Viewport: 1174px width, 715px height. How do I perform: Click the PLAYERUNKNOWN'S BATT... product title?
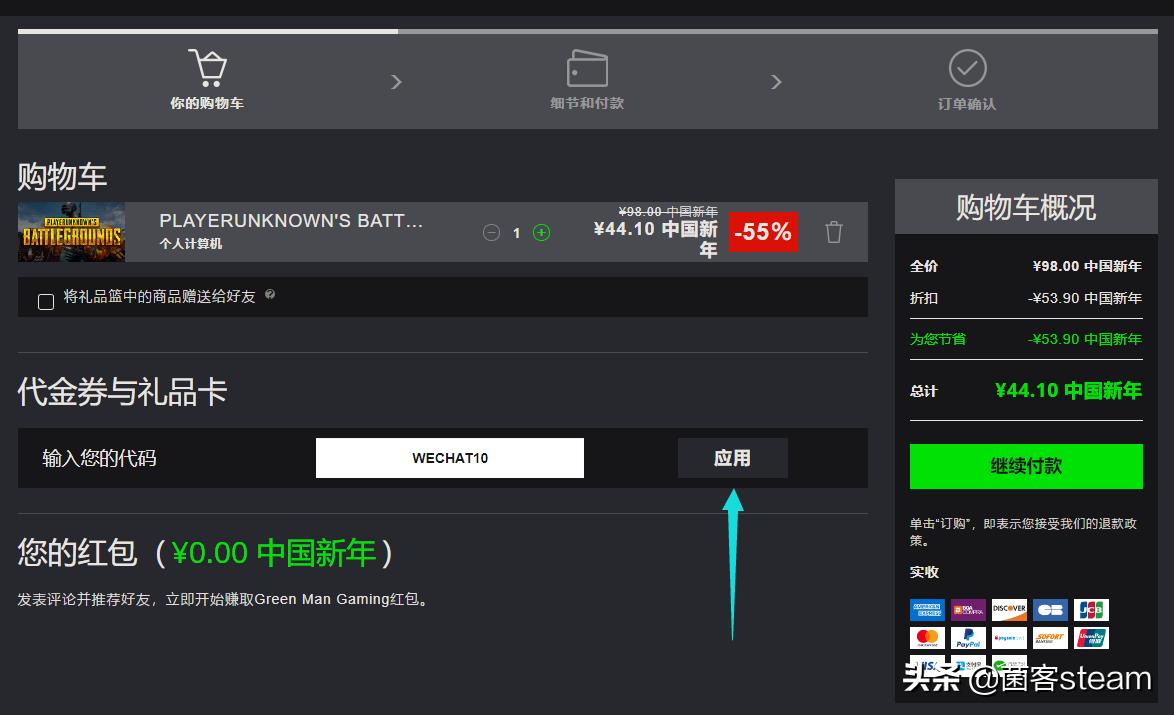(291, 221)
